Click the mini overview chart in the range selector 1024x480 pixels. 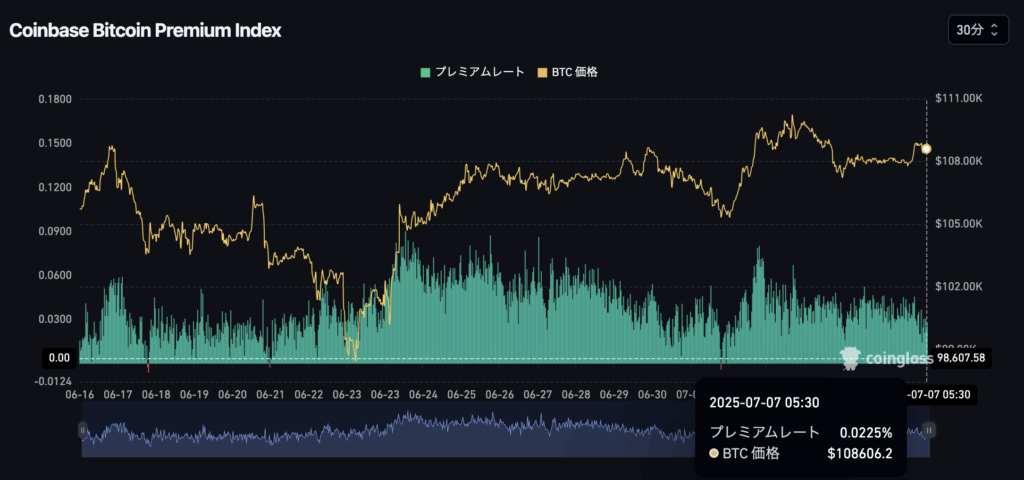coord(505,429)
